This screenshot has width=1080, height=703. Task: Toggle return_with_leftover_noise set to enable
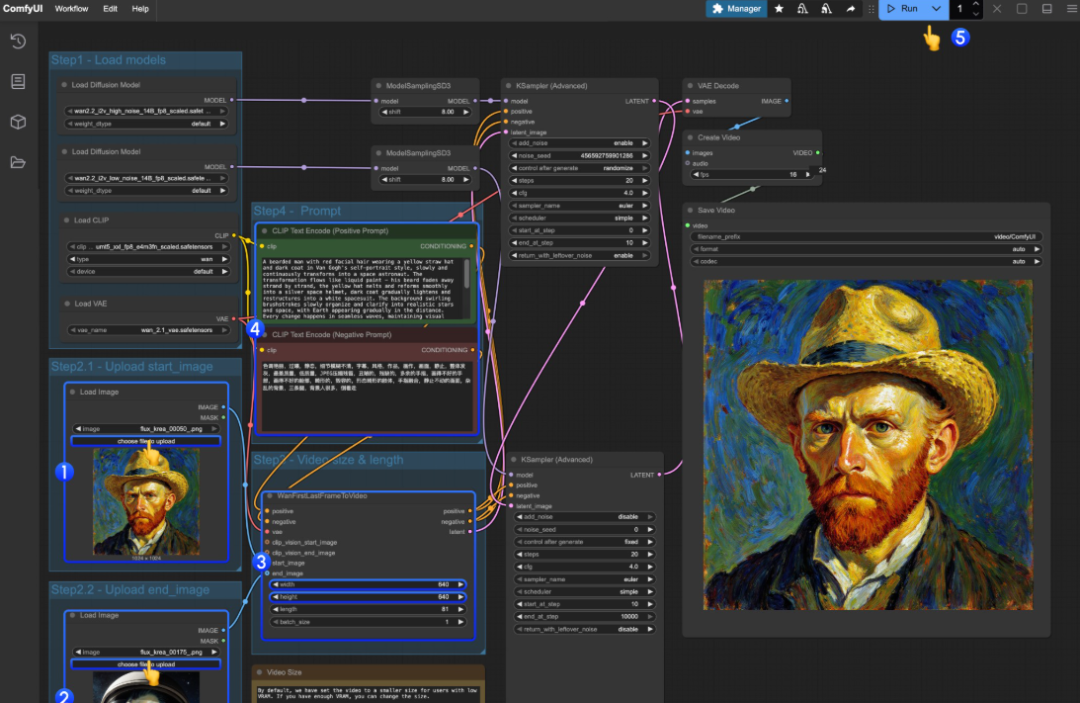point(580,255)
